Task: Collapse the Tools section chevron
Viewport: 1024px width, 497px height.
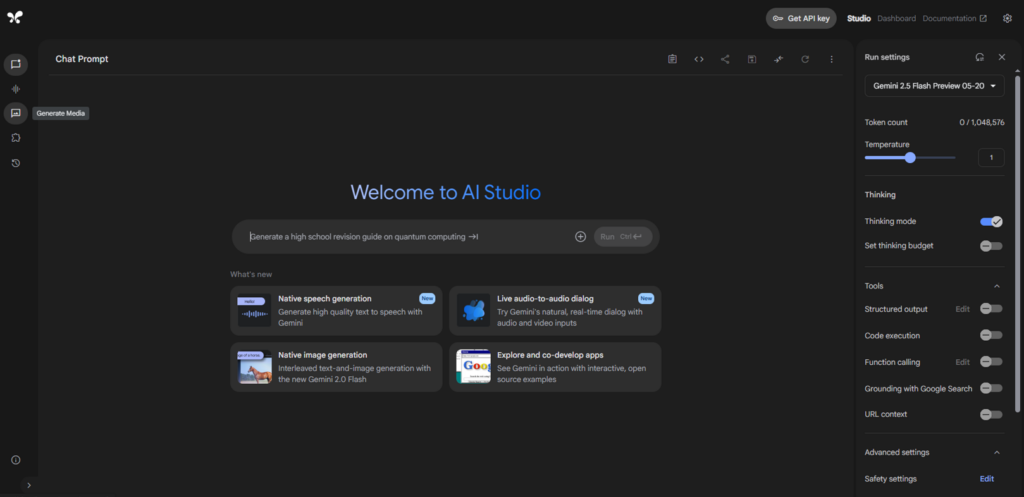Action: 997,286
